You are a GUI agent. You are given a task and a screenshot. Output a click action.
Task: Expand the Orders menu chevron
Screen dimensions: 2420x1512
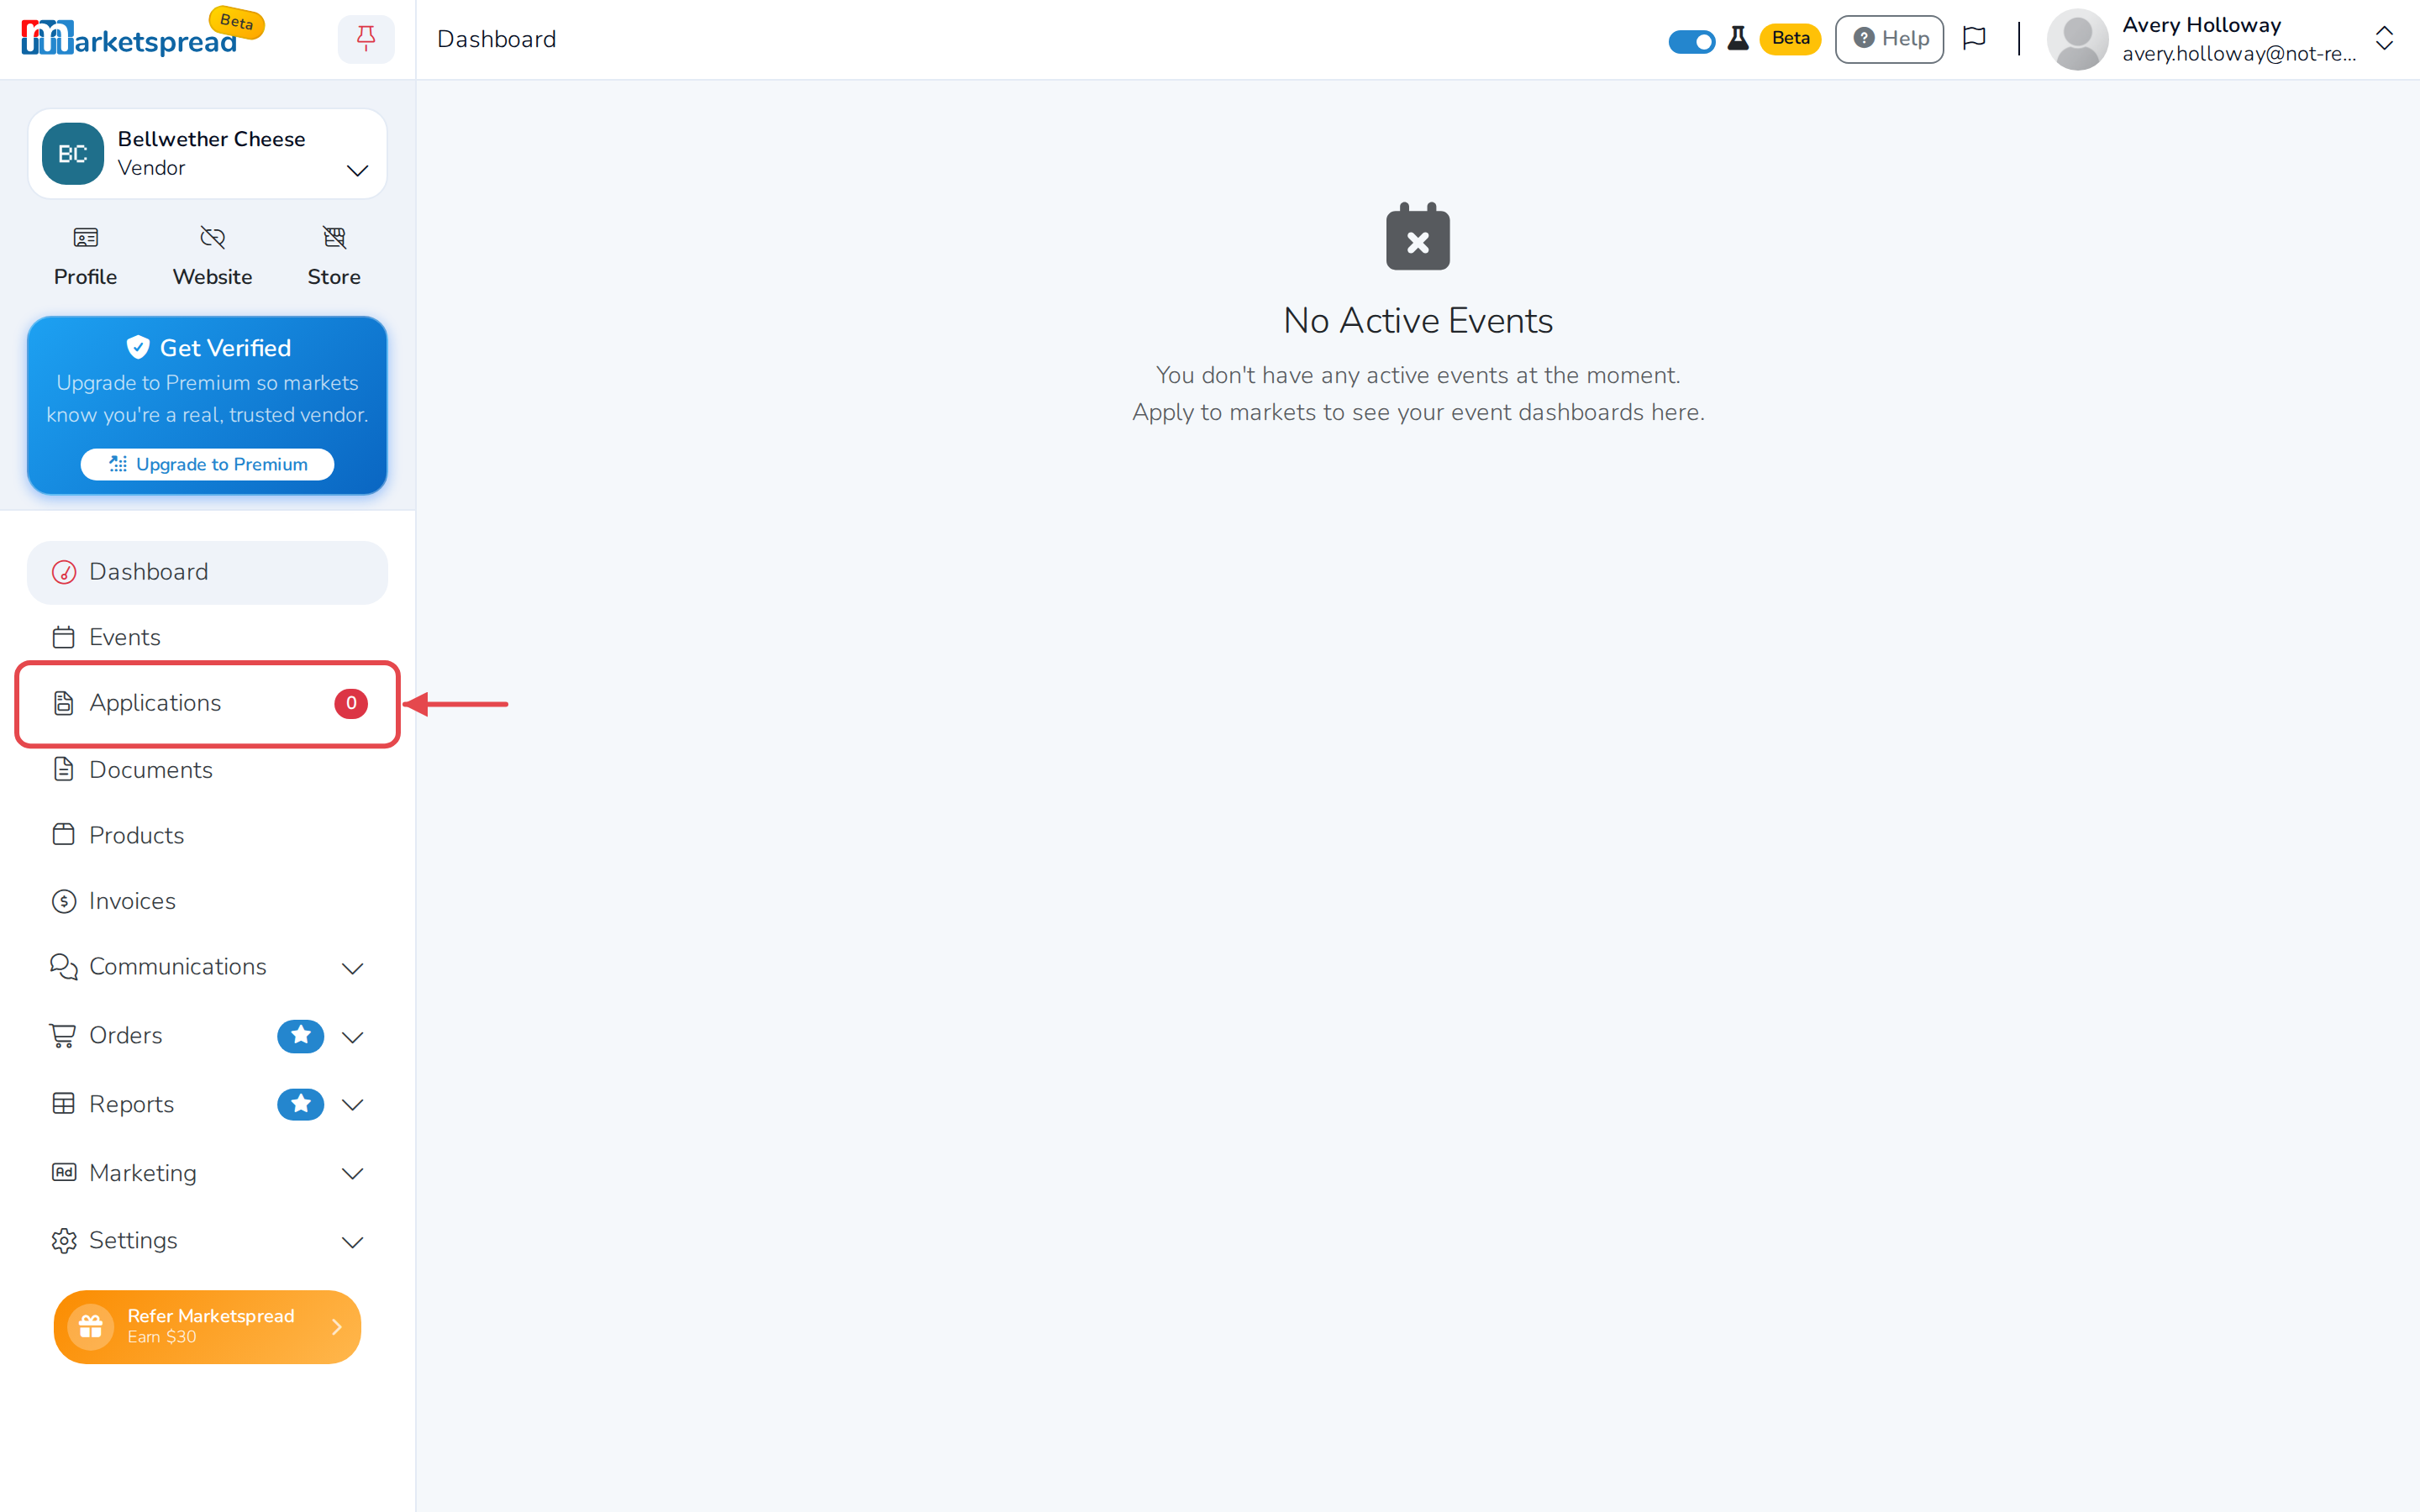click(x=352, y=1037)
